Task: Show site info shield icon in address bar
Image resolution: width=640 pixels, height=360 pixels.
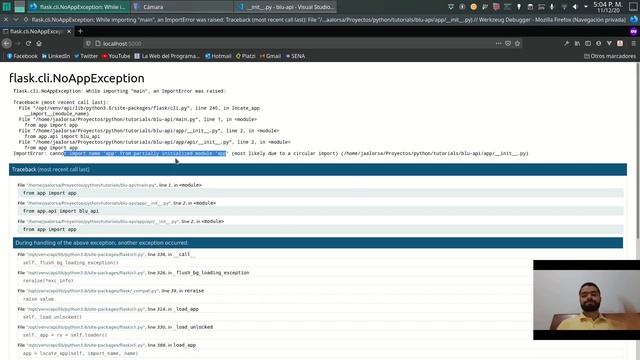Action: click(88, 43)
